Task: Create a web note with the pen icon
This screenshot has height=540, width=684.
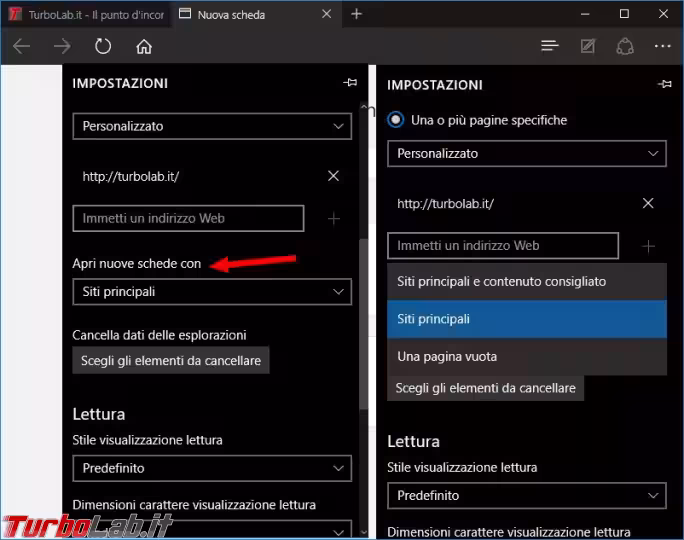Action: 588,46
